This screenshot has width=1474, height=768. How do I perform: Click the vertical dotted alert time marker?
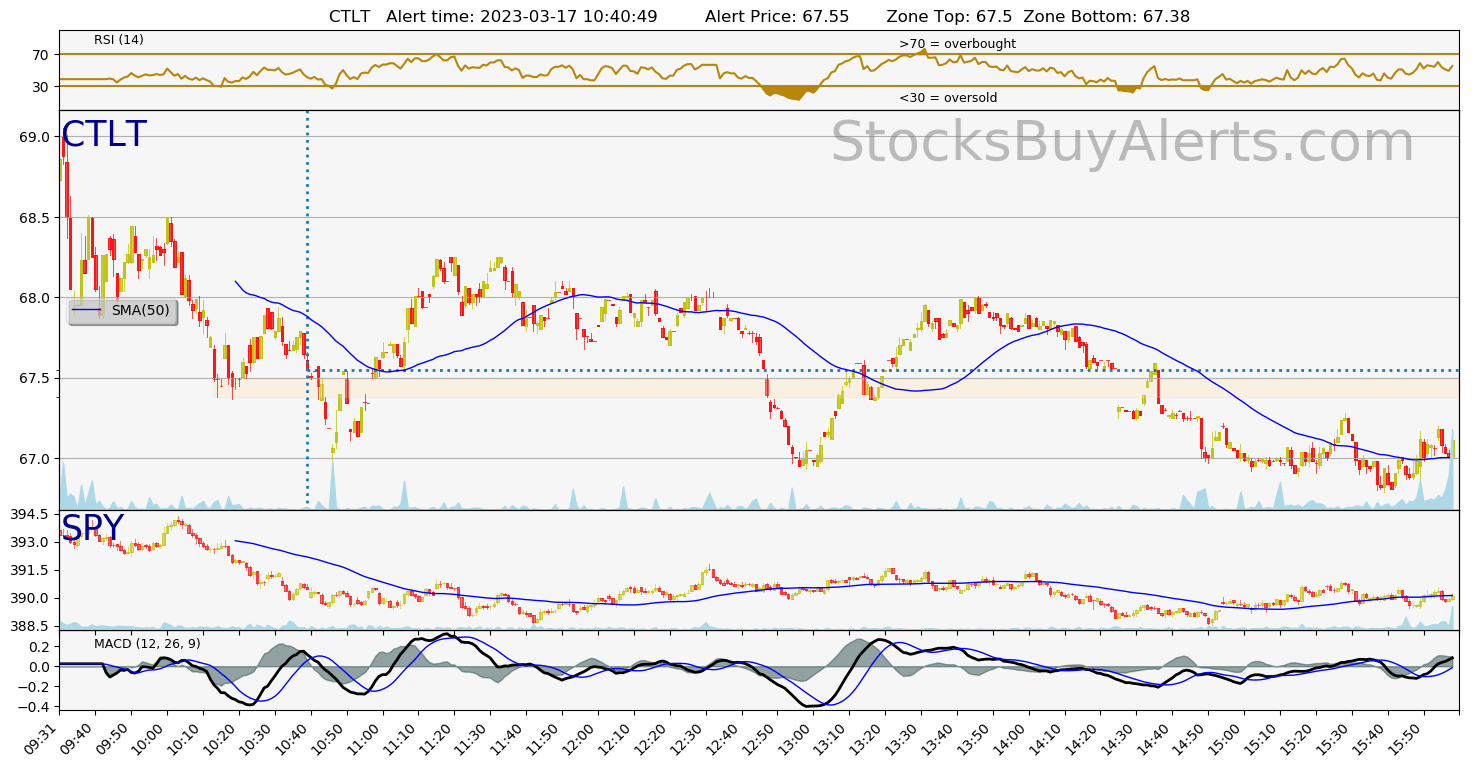pyautogui.click(x=307, y=309)
